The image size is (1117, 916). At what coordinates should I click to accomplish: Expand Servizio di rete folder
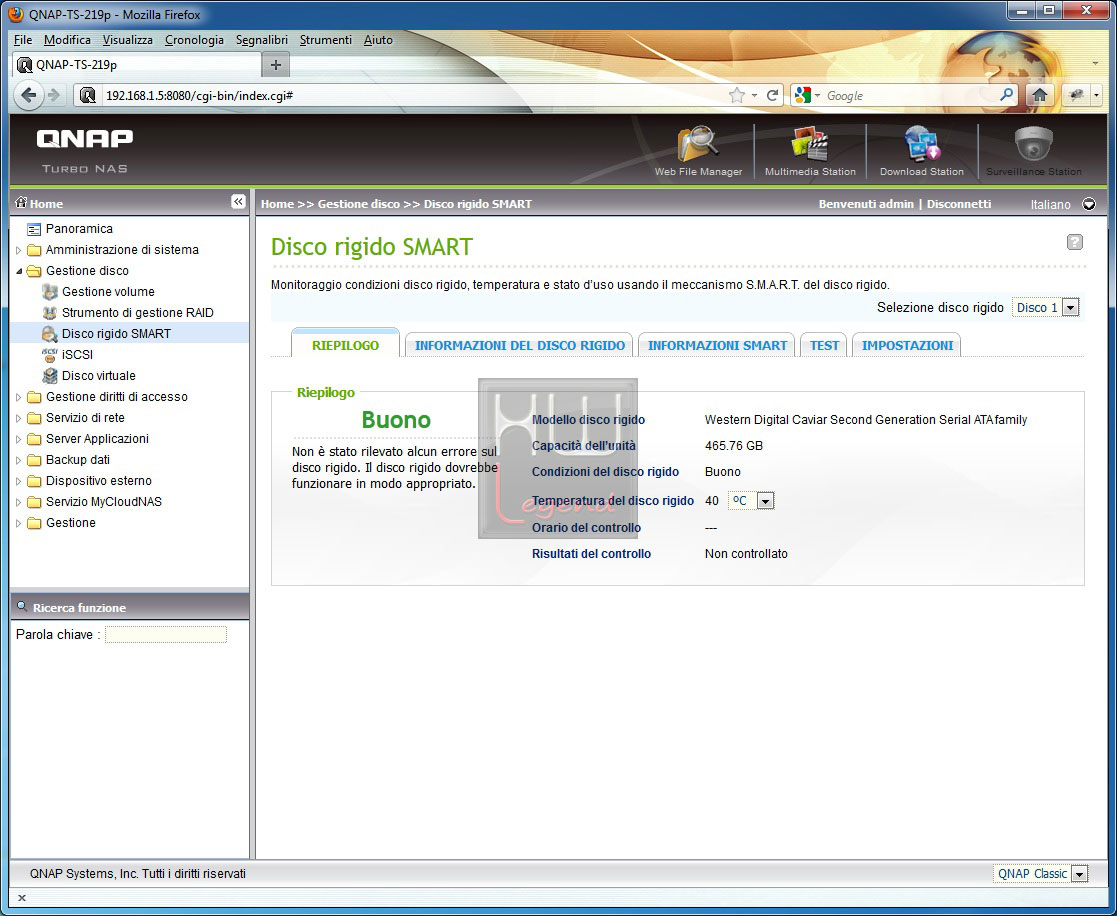pos(19,418)
